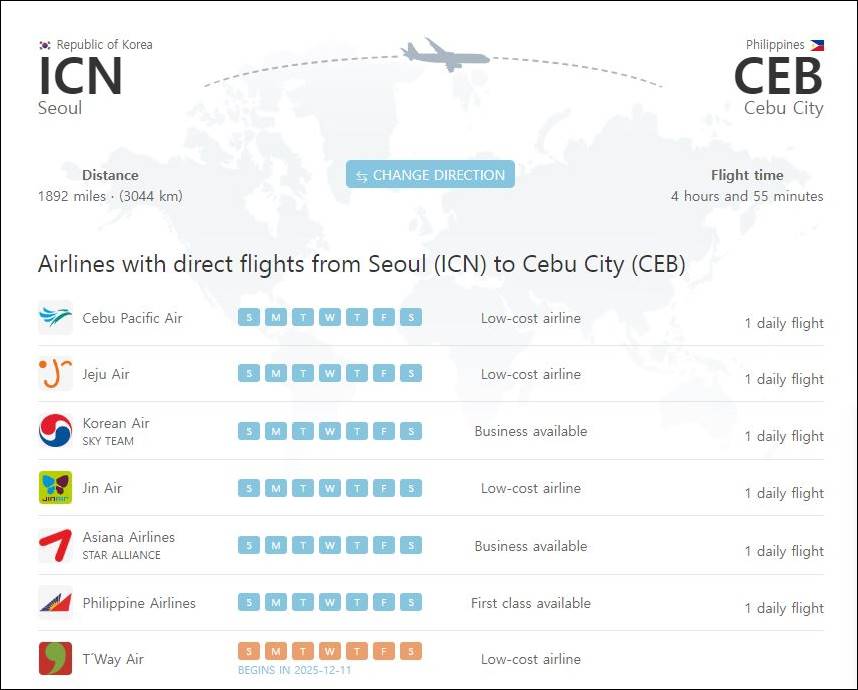858x690 pixels.
Task: Select orange Friday badge for T'Way Air
Action: coord(384,651)
